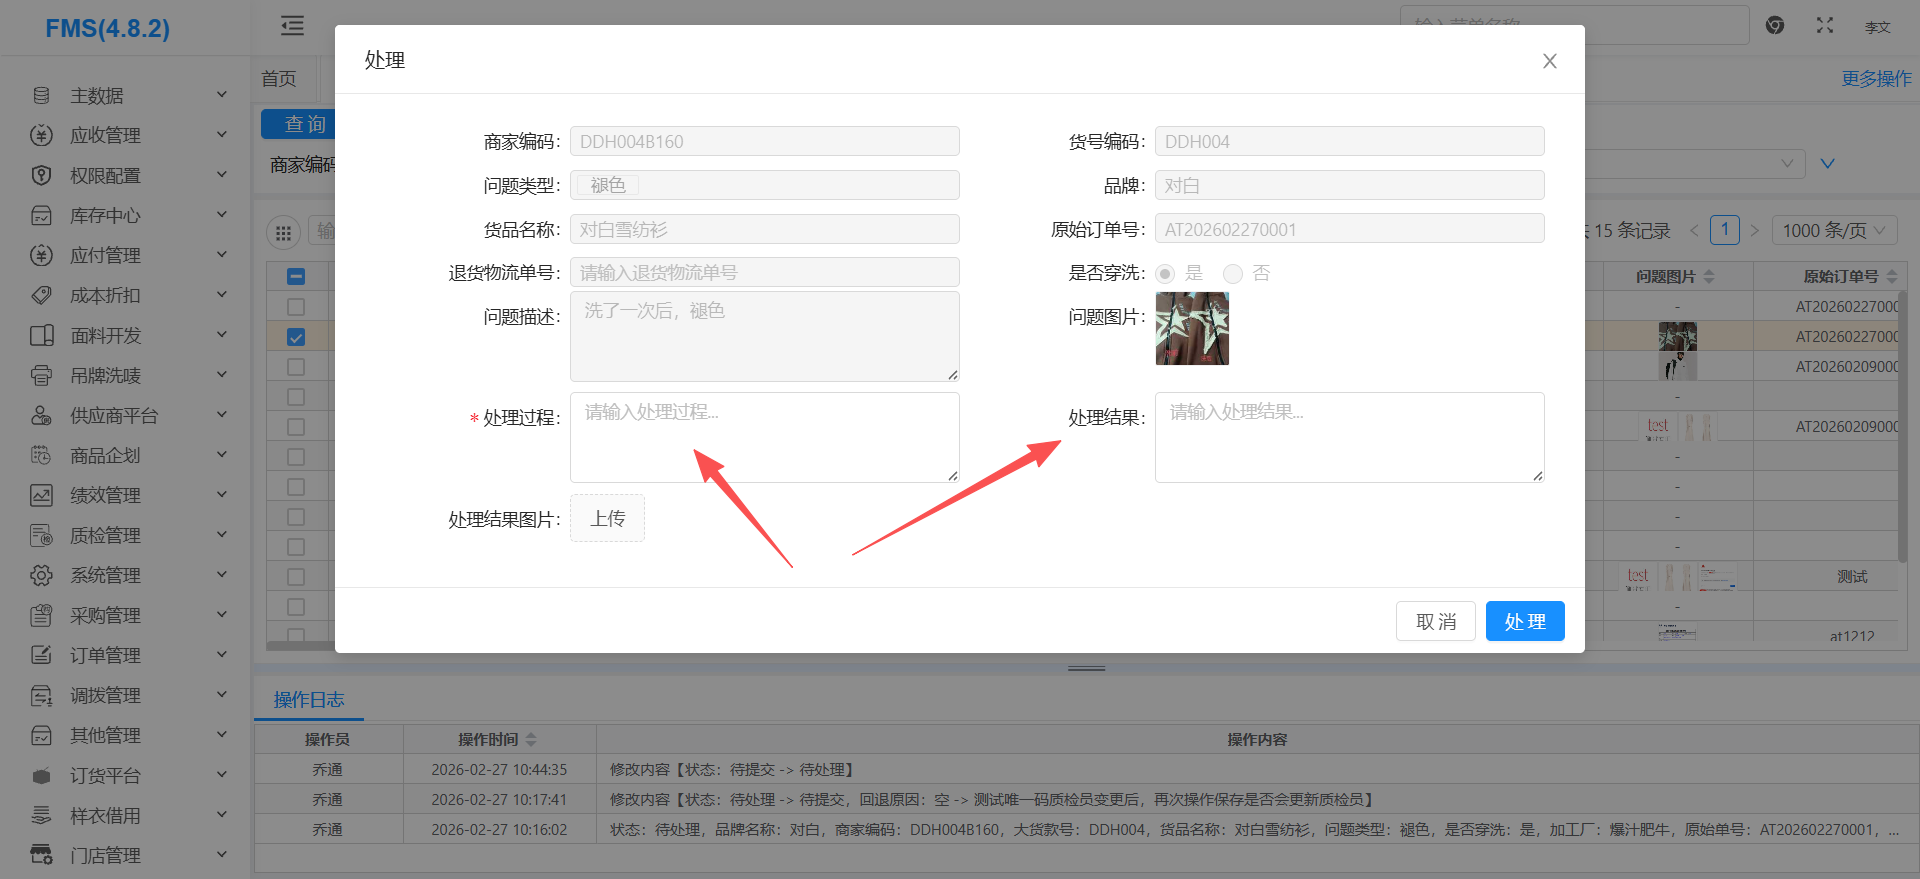This screenshot has width=1920, height=879.
Task: Open the 1000 条/页 page size dropdown
Action: (1834, 230)
